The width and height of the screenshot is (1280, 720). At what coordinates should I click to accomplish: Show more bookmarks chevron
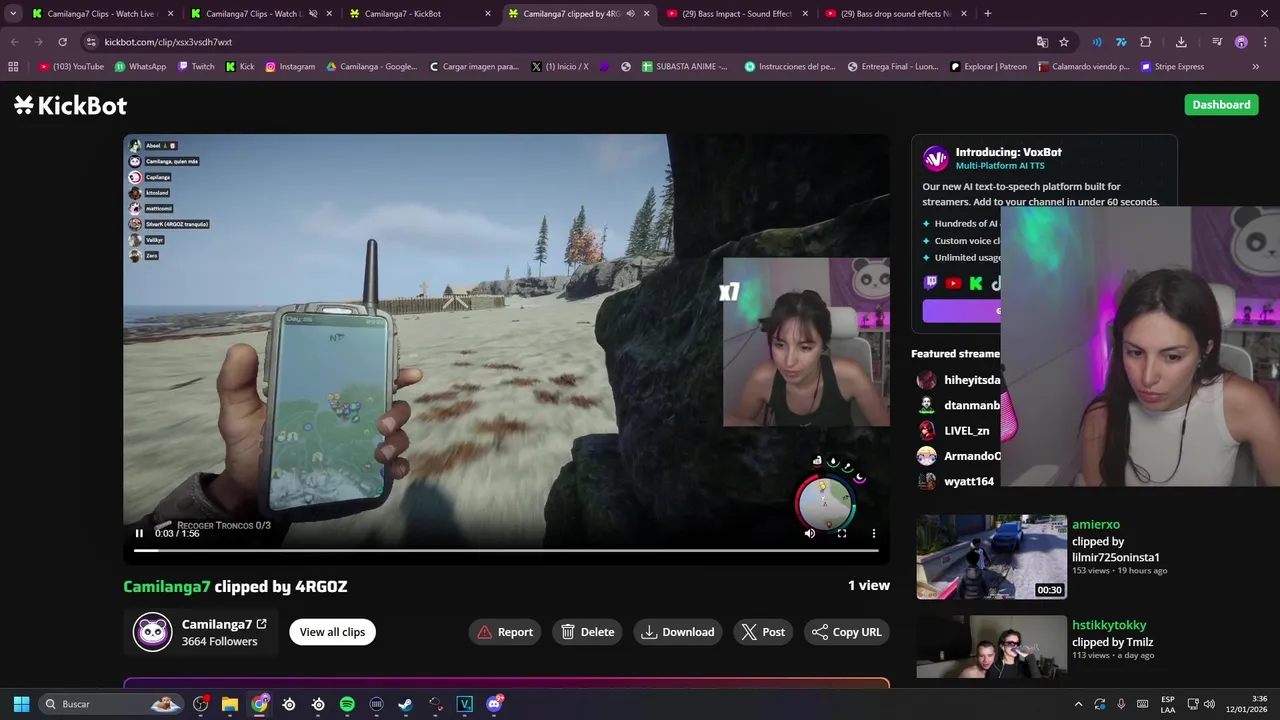click(x=1256, y=67)
